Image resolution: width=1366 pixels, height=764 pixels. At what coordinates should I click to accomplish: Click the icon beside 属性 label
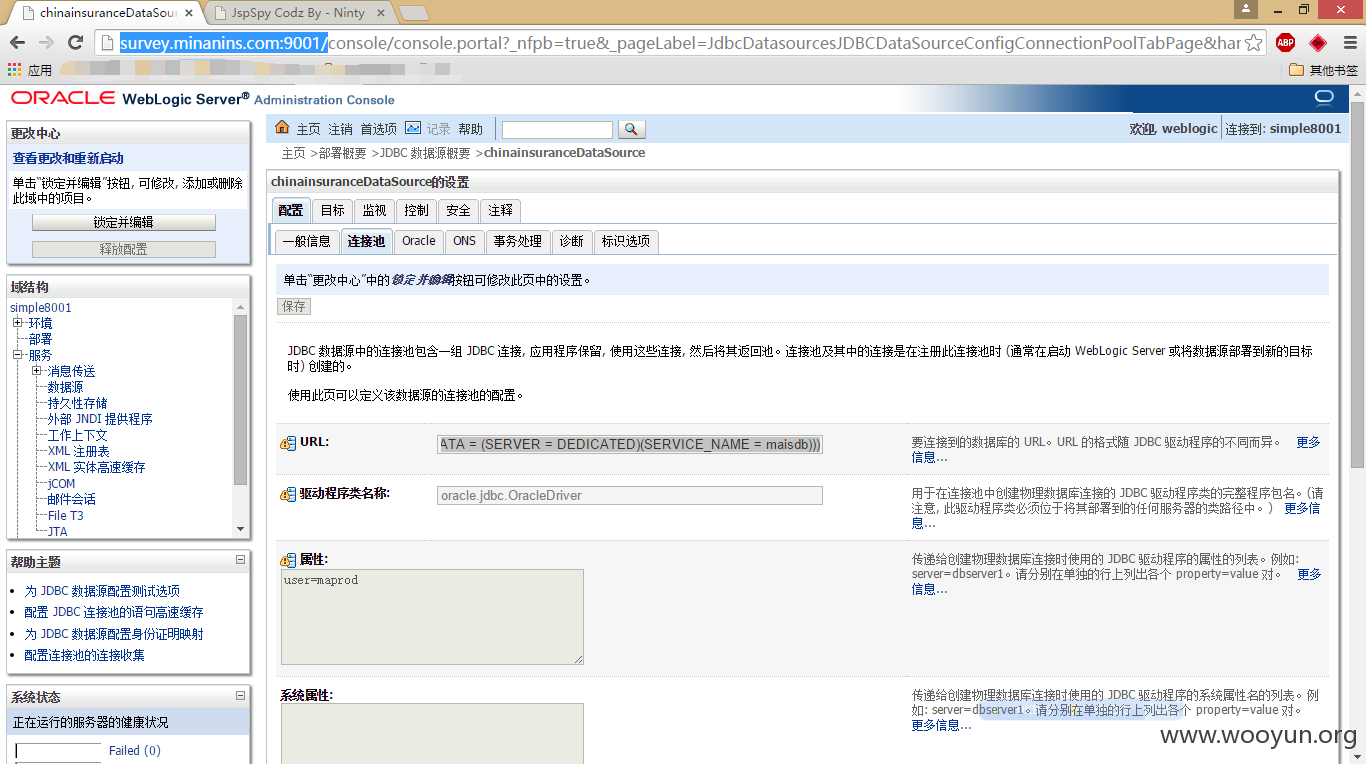coord(288,560)
